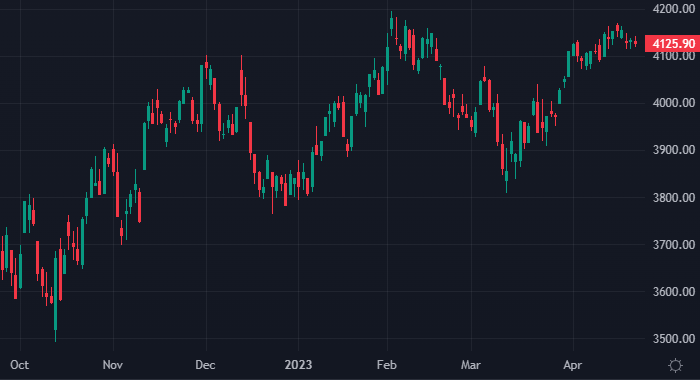Image resolution: width=700 pixels, height=380 pixels.
Task: Select the 3600.00 price axis label
Action: [673, 292]
